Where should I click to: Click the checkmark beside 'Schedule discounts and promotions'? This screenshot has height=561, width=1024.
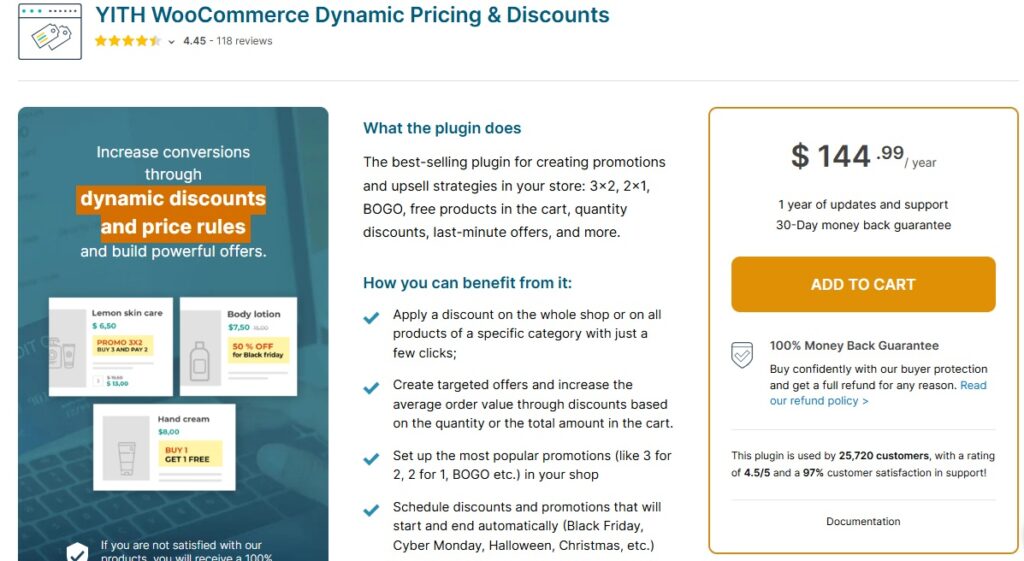point(371,510)
